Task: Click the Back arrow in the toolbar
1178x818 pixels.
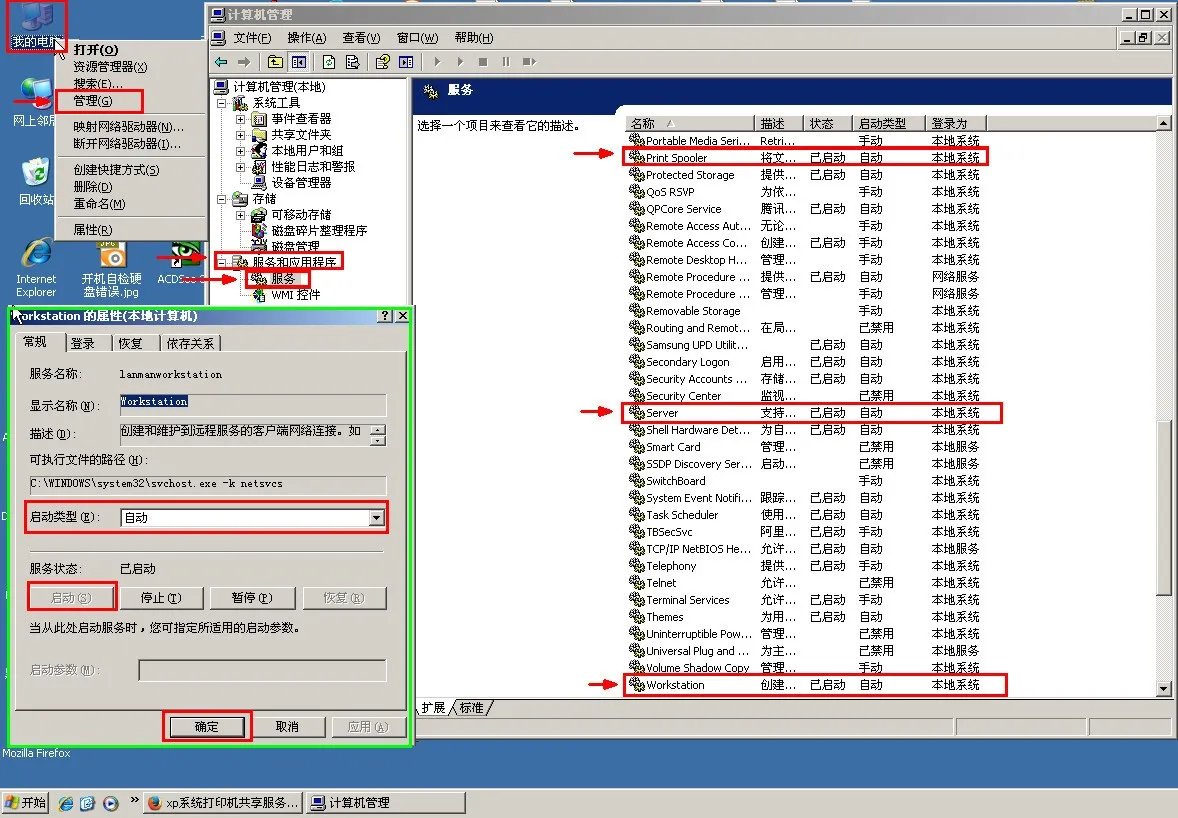Action: tap(221, 62)
